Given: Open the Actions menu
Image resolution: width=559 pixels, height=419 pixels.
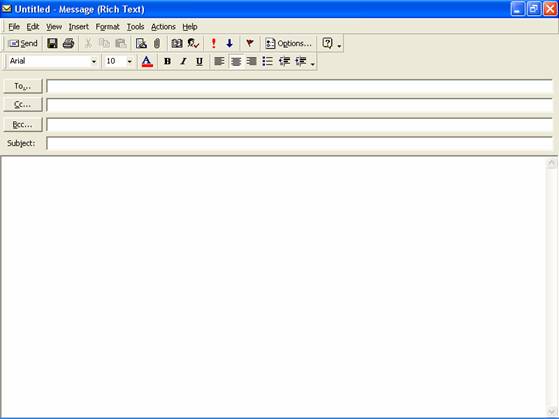Looking at the screenshot, I should click(163, 27).
